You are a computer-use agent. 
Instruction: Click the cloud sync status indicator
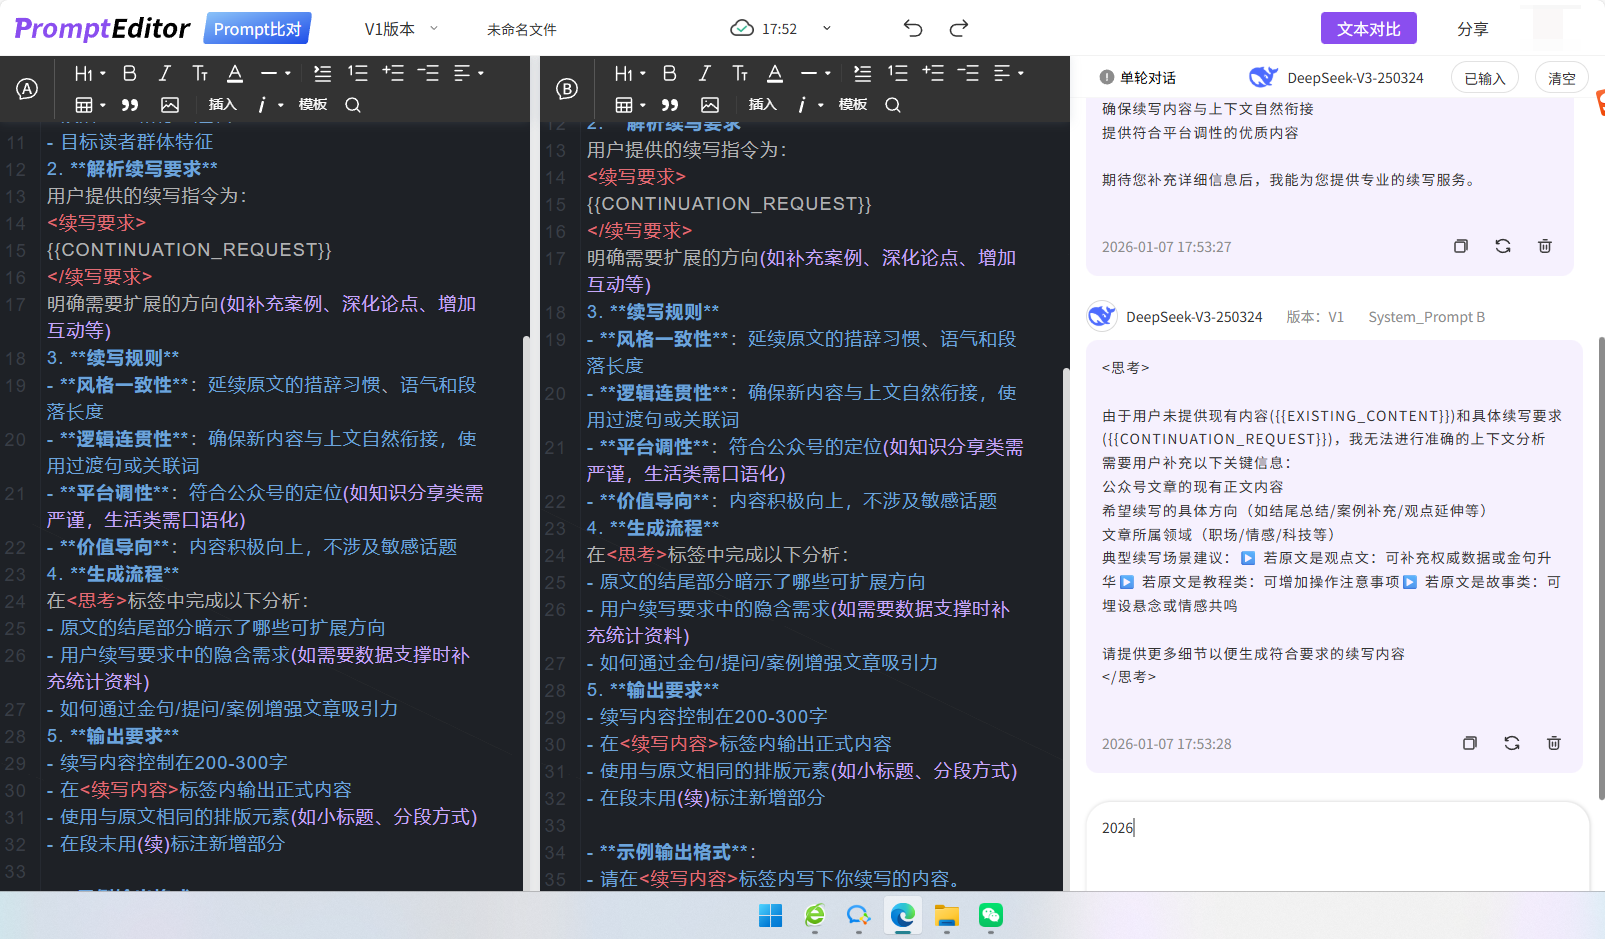coord(741,28)
